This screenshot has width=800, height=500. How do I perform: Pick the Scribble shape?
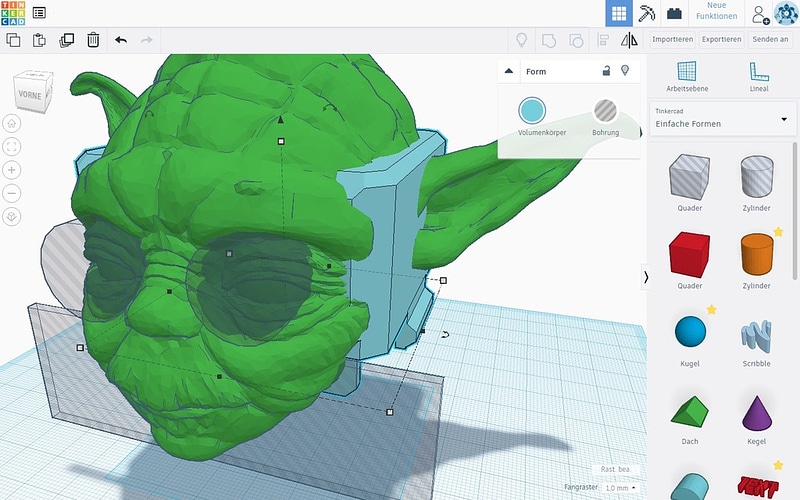click(x=757, y=336)
